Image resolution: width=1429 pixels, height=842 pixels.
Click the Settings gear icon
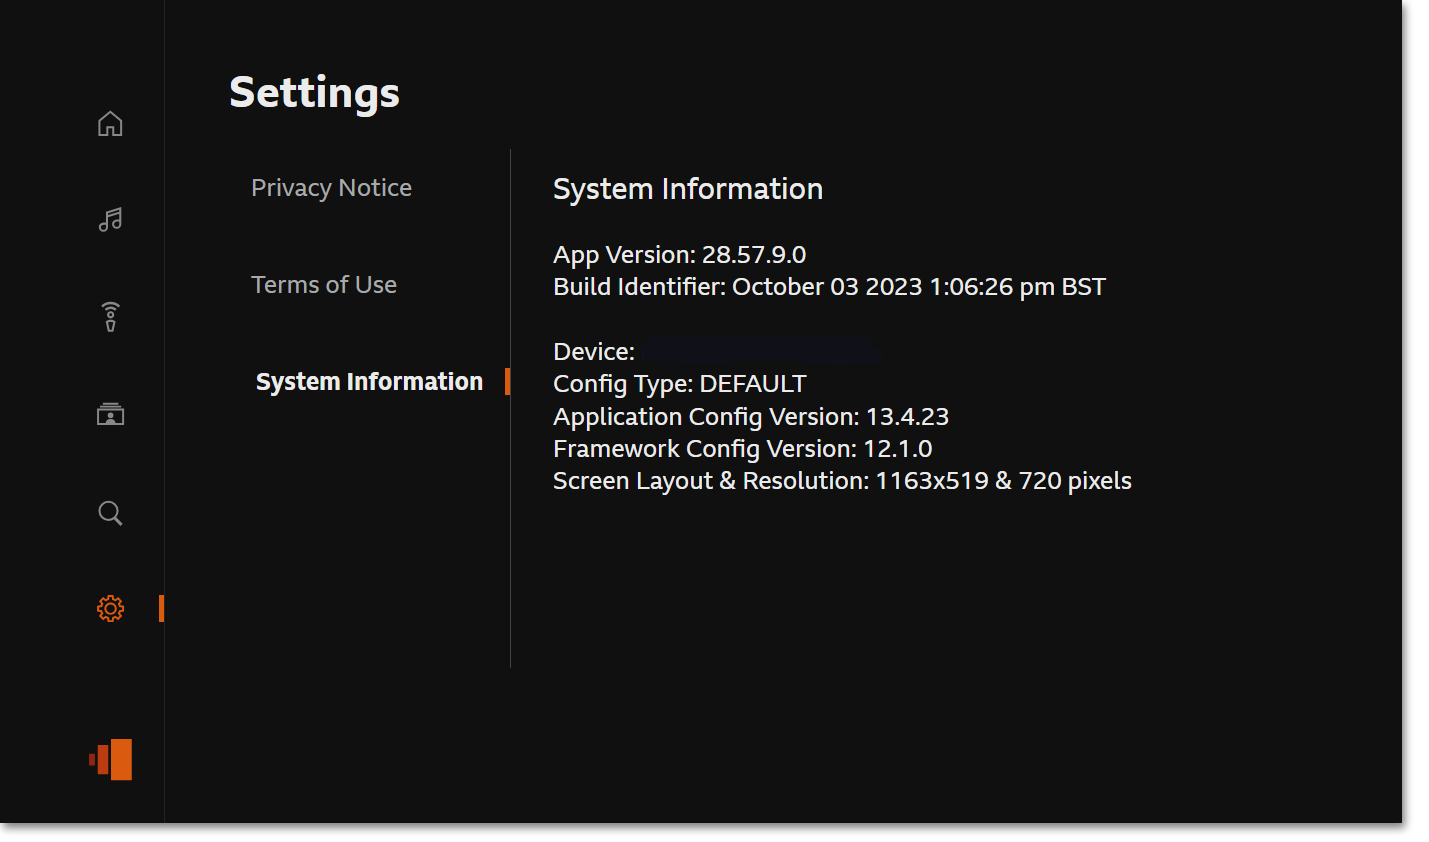[x=110, y=608]
